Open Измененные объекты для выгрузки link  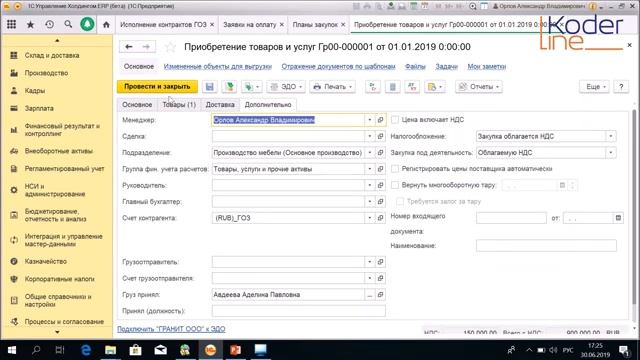pos(218,67)
